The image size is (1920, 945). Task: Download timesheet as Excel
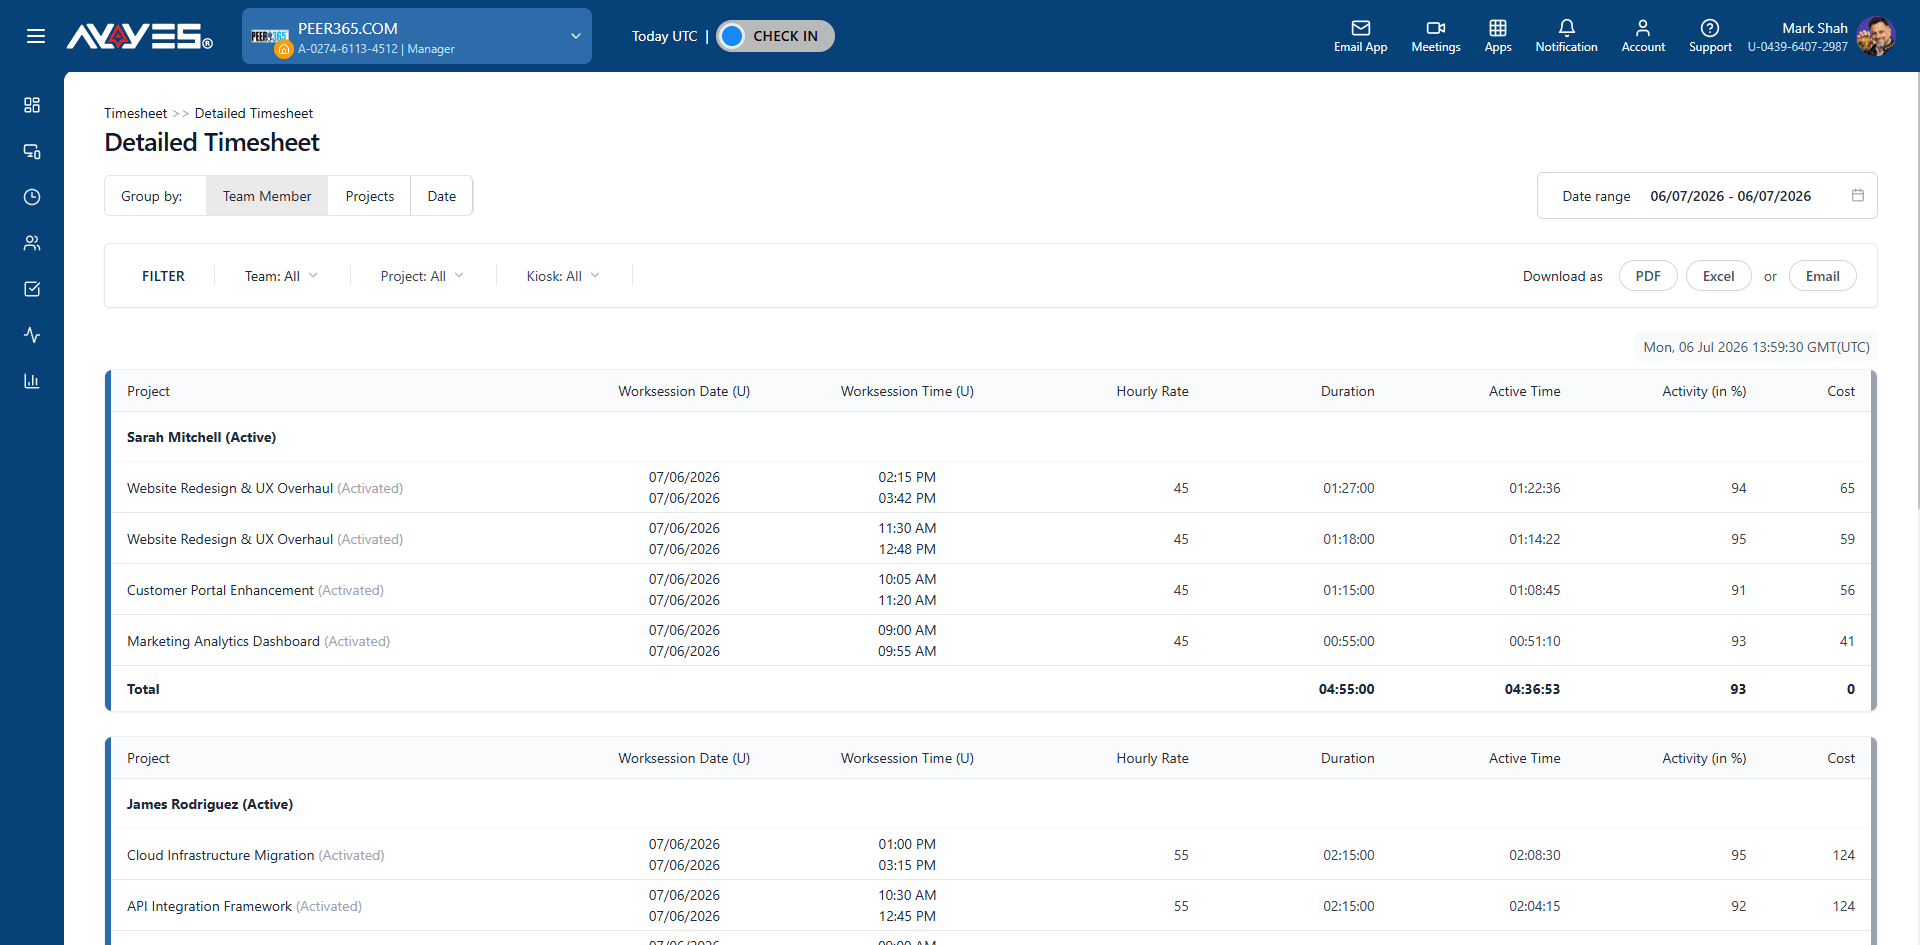click(1718, 276)
